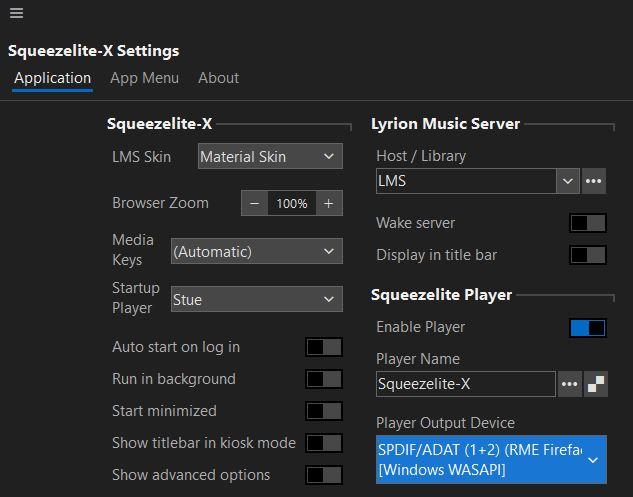Viewport: 633px width, 497px height.
Task: Increase Browser Zoom with plus button
Action: pyautogui.click(x=329, y=203)
